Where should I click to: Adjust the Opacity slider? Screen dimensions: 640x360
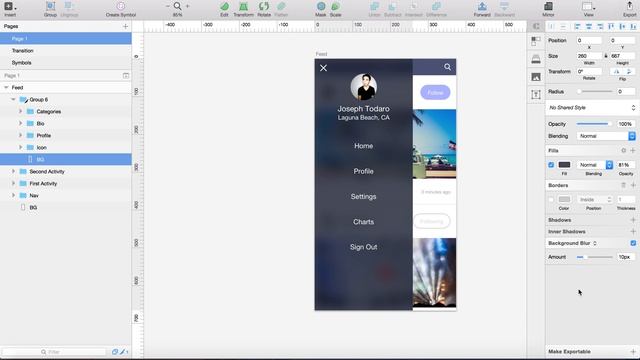pos(594,124)
